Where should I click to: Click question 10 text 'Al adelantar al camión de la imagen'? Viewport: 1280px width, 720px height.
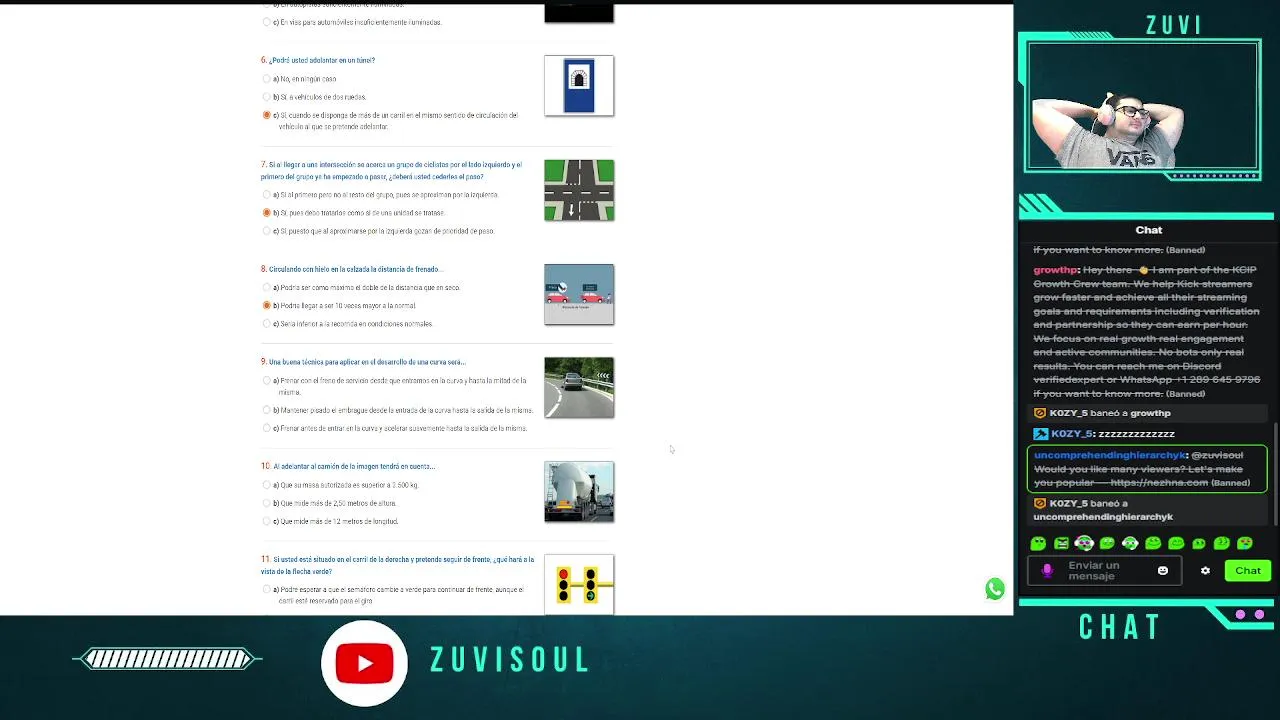point(353,466)
